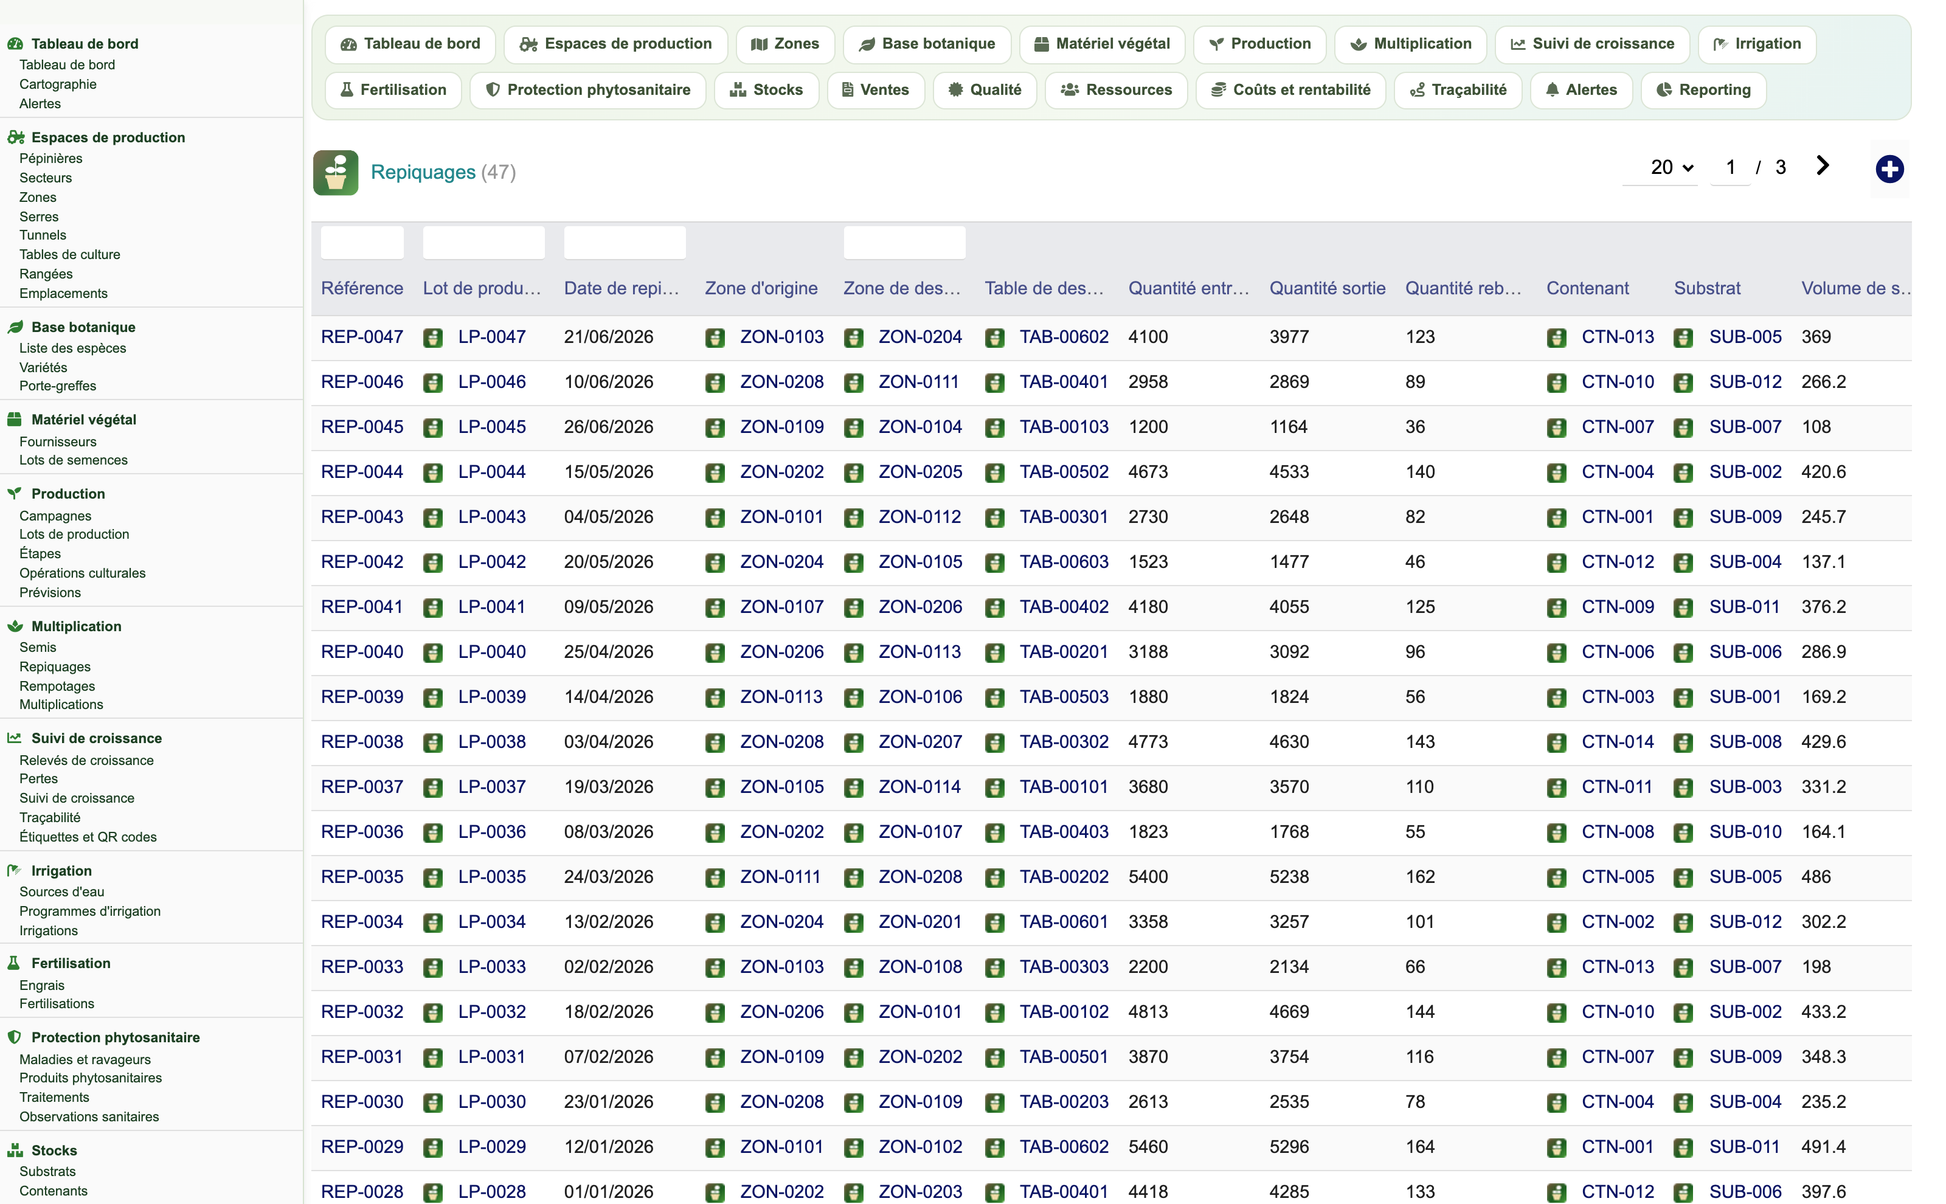This screenshot has height=1204, width=1946.
Task: Click the table icon beside TAB-00402
Action: click(995, 608)
